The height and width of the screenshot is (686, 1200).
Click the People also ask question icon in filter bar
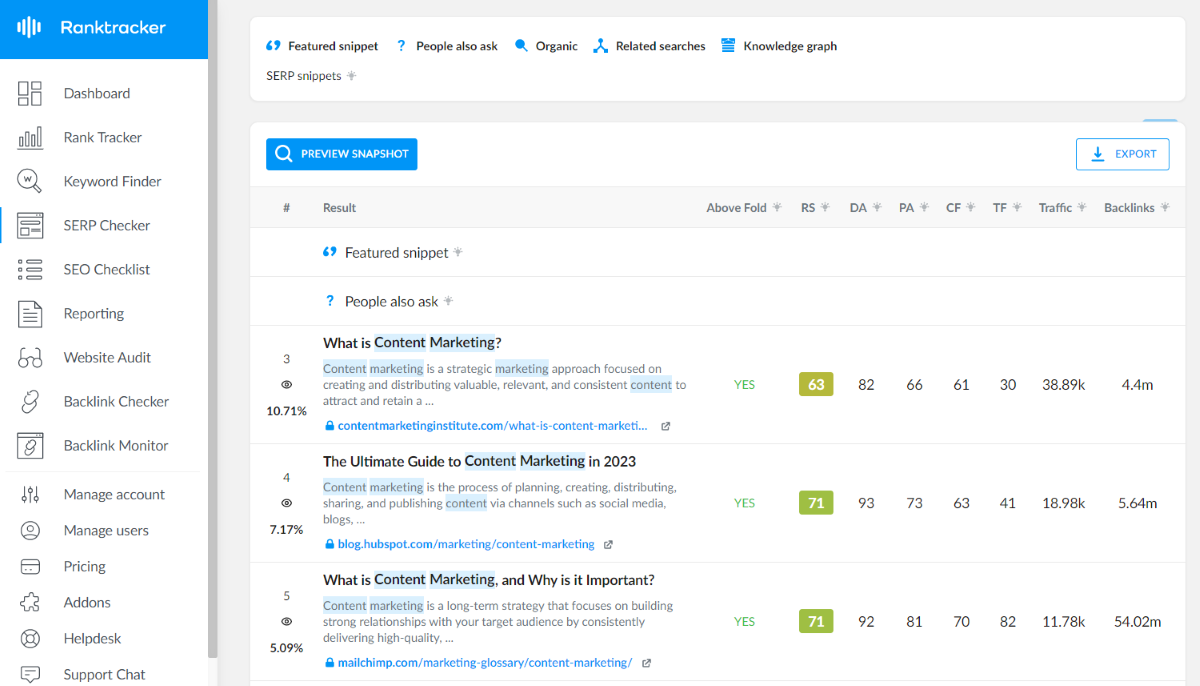click(x=401, y=46)
